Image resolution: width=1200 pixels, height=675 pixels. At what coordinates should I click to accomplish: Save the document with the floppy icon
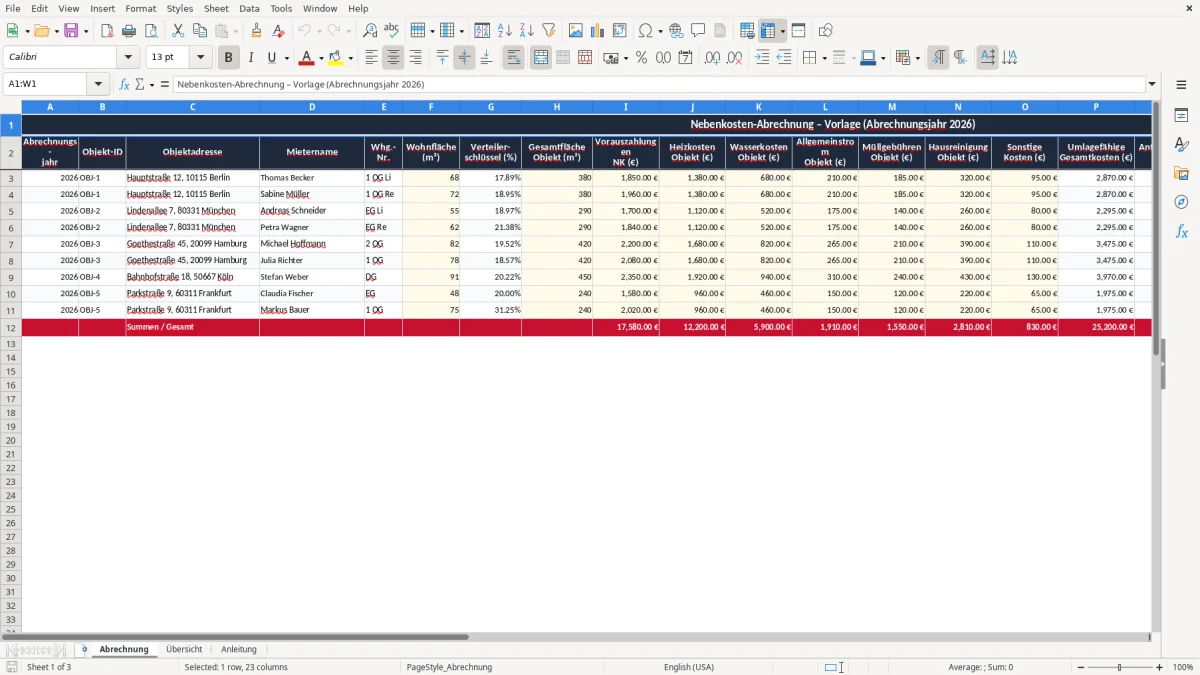[71, 31]
